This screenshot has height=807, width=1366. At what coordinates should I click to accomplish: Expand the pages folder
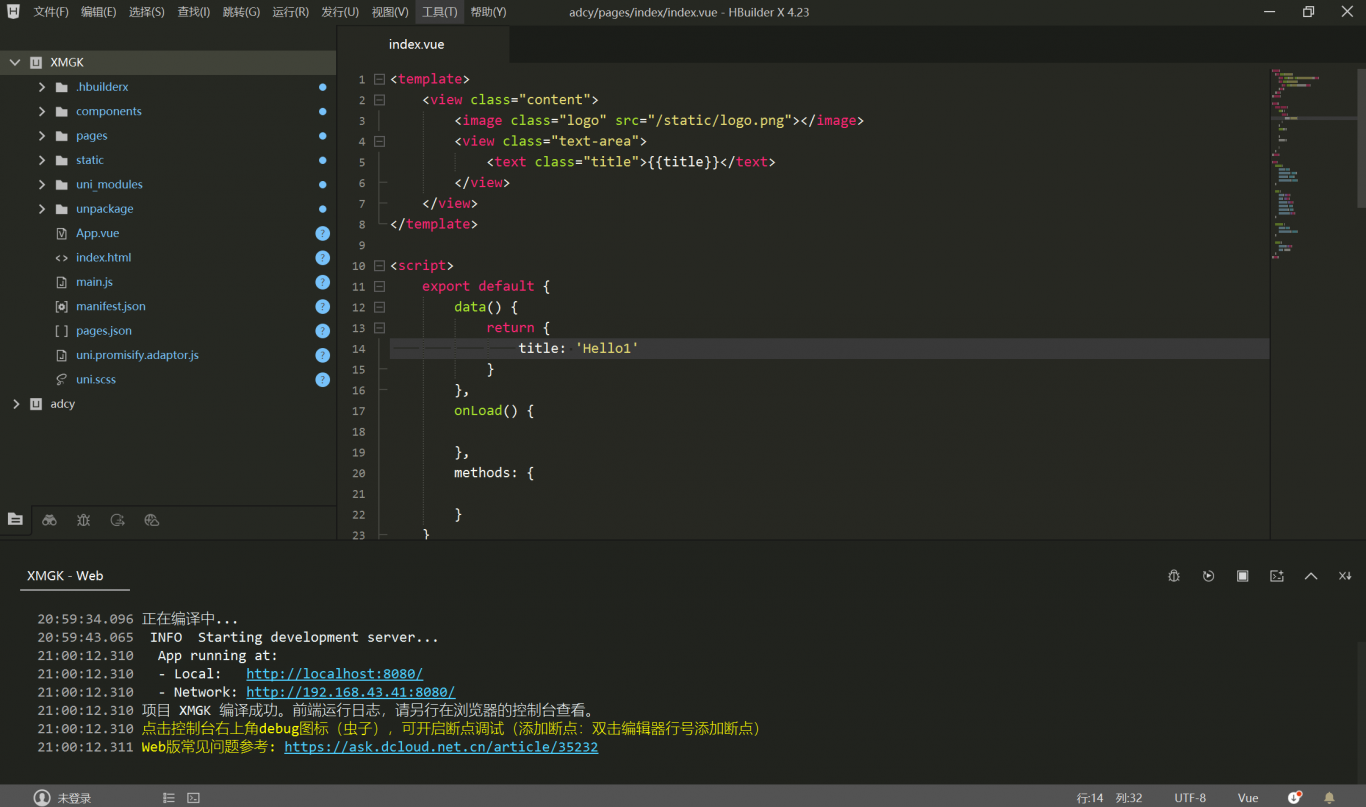[42, 136]
